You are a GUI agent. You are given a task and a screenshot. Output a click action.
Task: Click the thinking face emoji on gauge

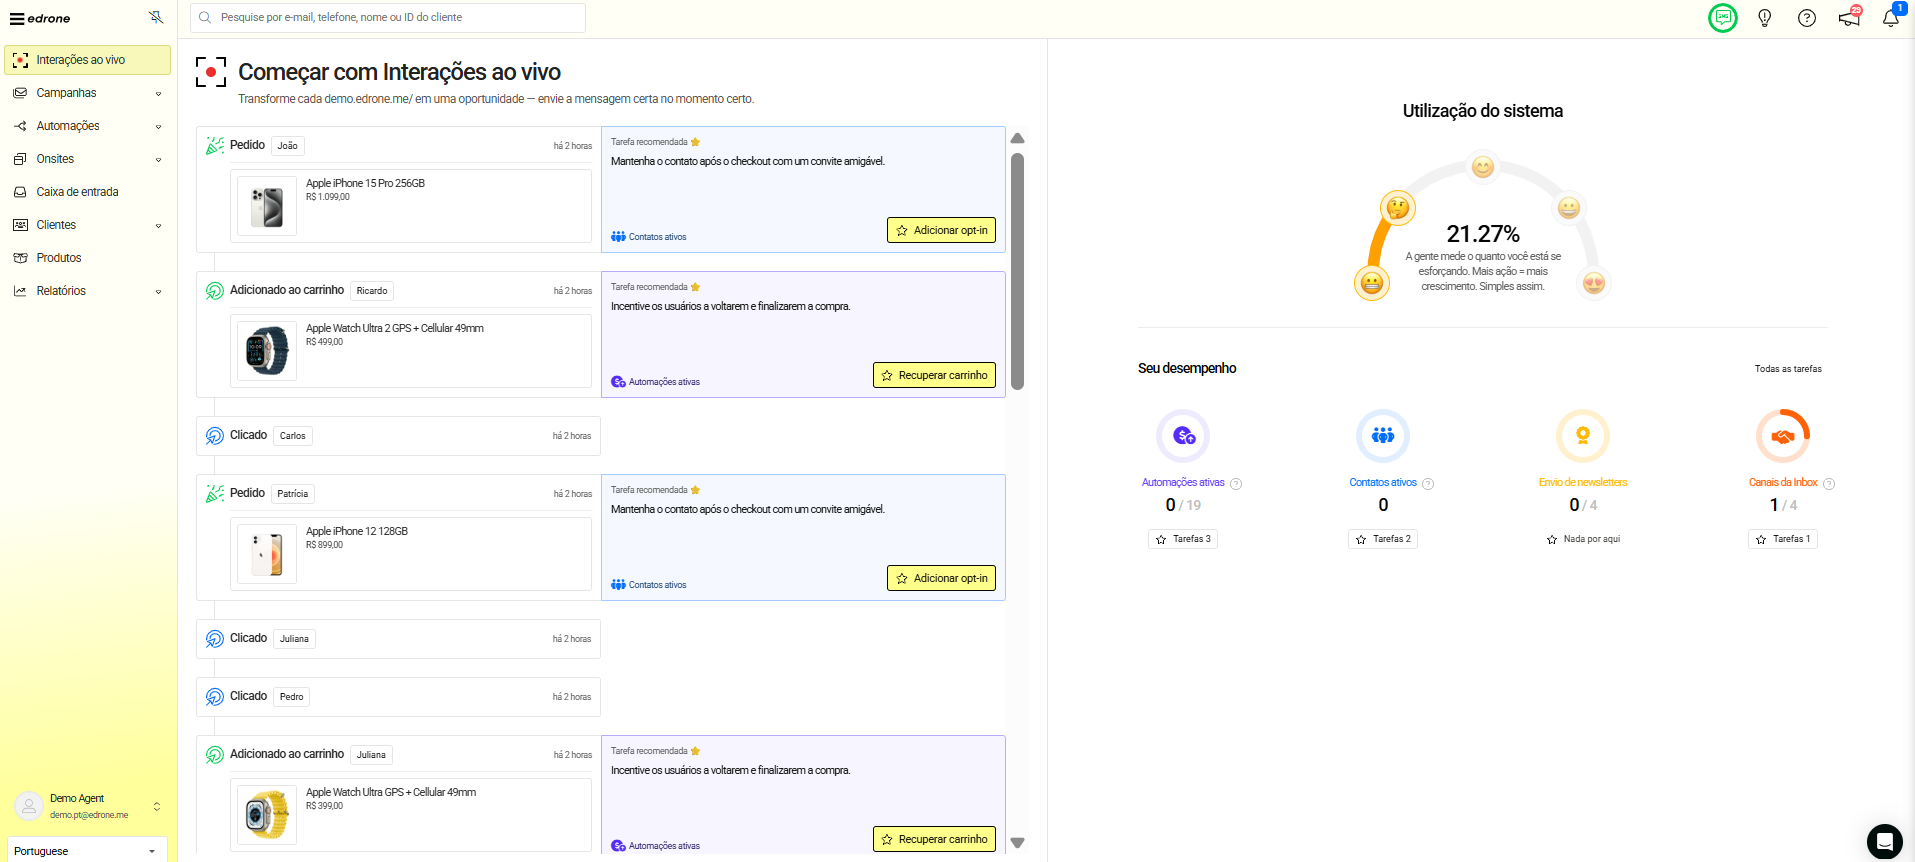1398,208
